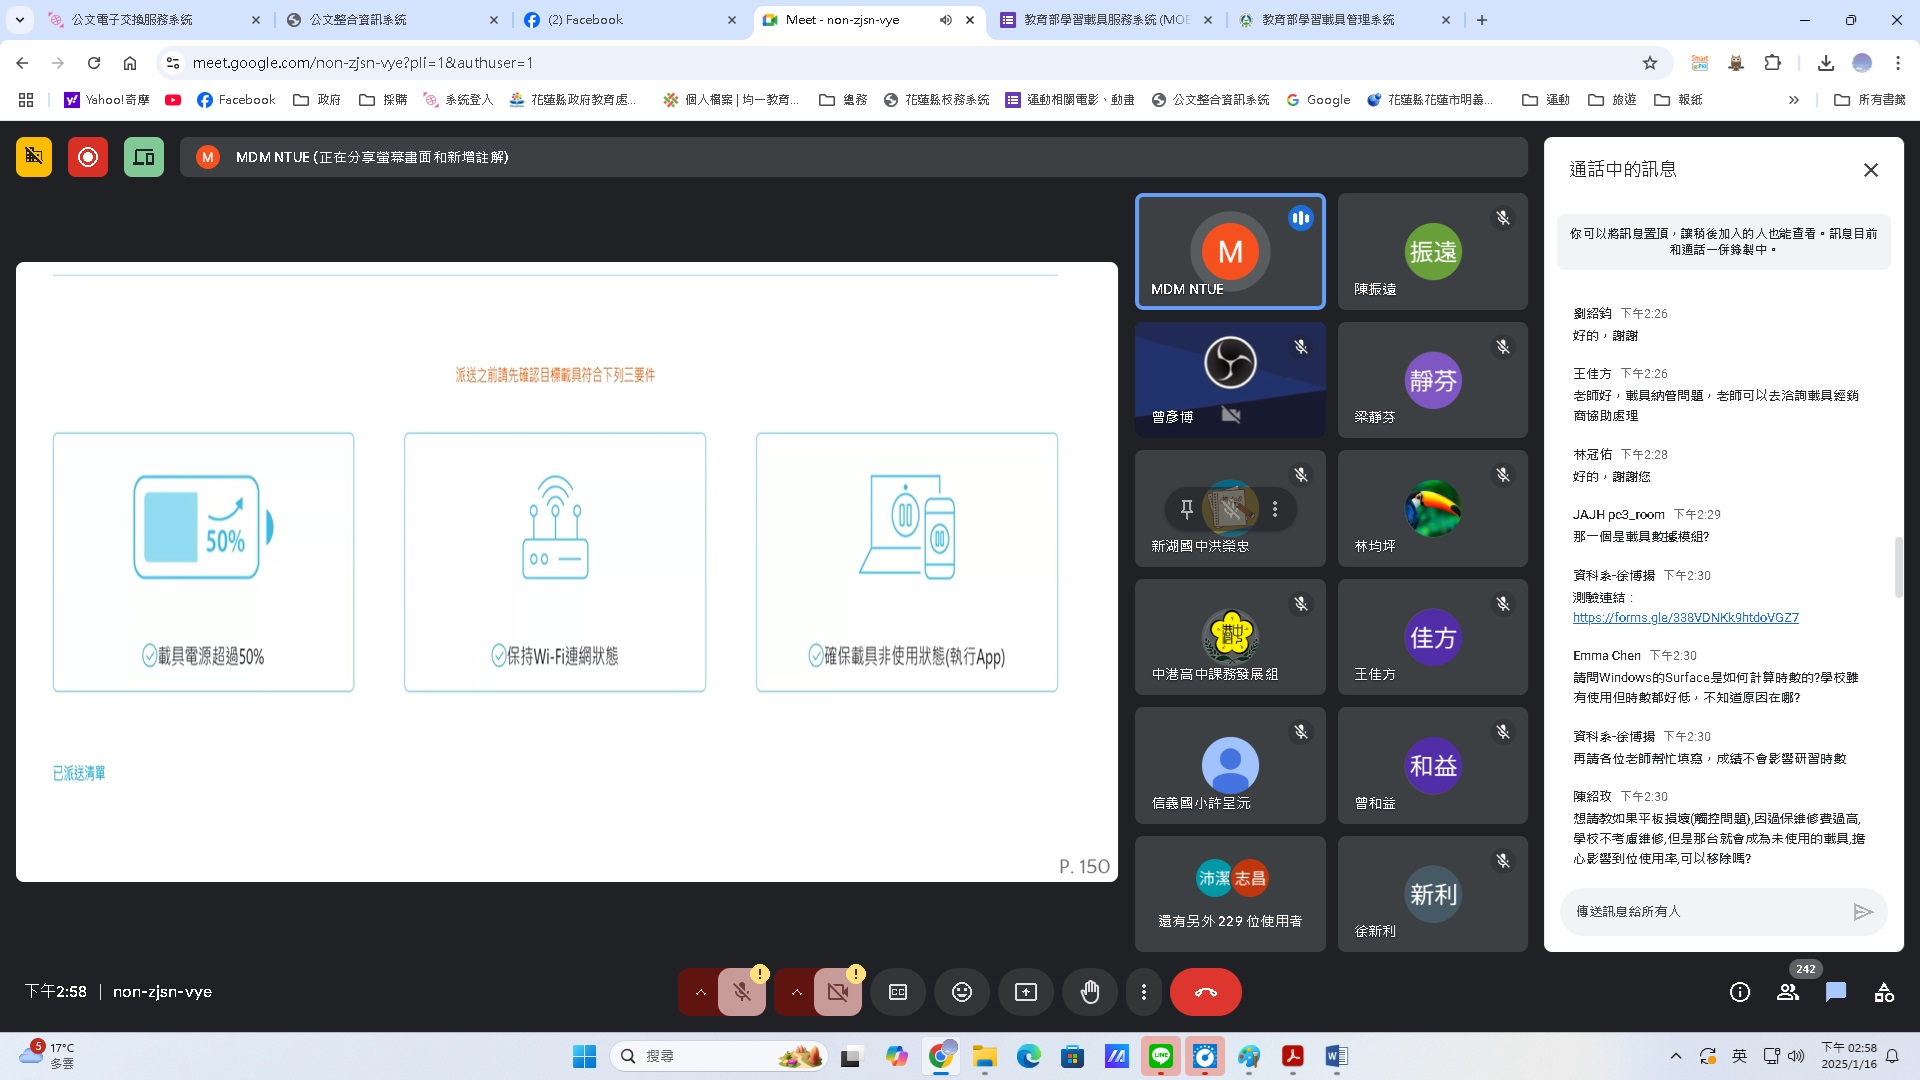
Task: Toggle closed captions button
Action: tap(898, 992)
